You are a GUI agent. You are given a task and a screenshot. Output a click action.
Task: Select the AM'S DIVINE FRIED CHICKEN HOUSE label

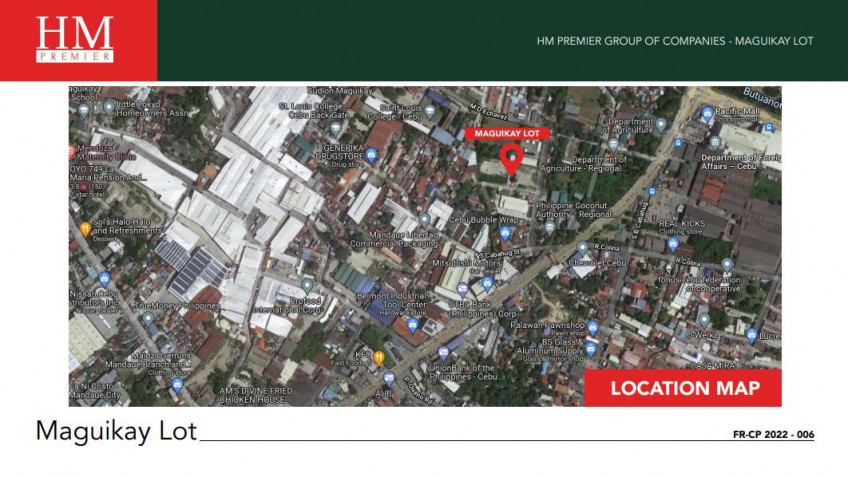point(256,395)
